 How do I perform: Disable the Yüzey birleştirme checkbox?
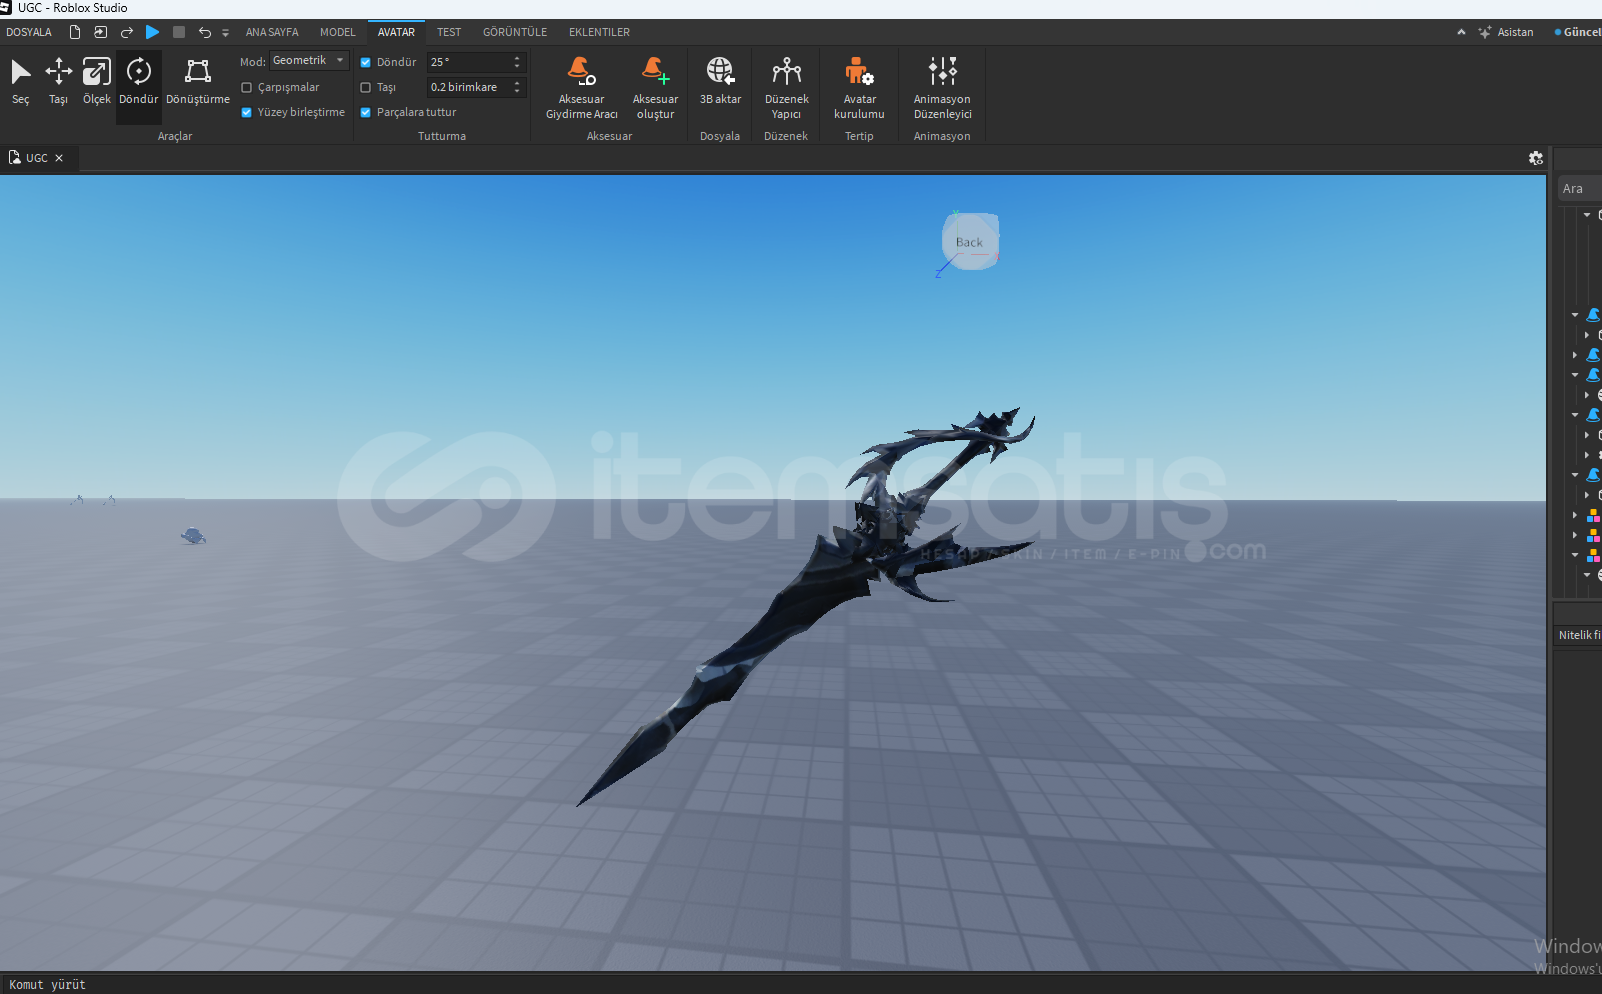pyautogui.click(x=247, y=113)
